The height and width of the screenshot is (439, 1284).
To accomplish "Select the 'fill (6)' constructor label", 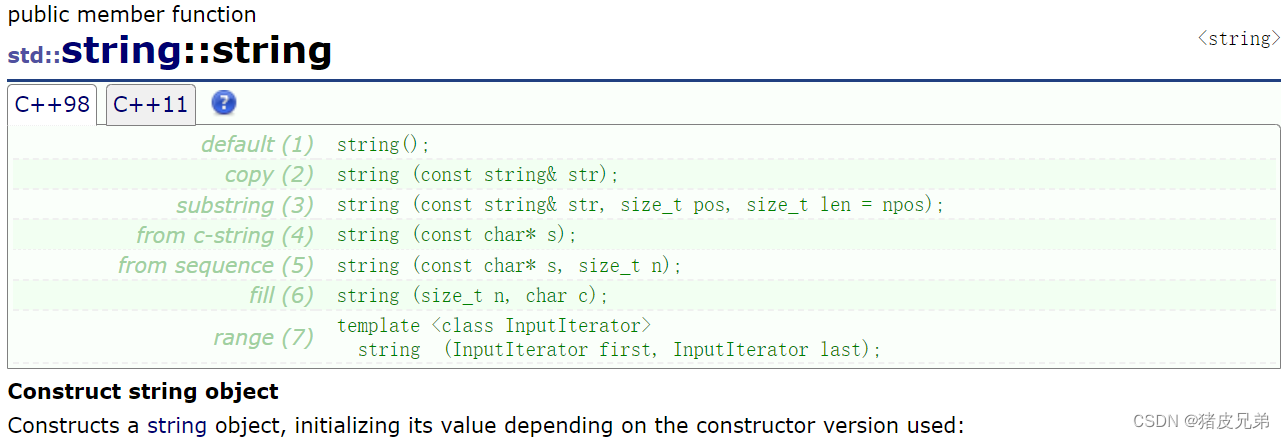I will tap(281, 295).
